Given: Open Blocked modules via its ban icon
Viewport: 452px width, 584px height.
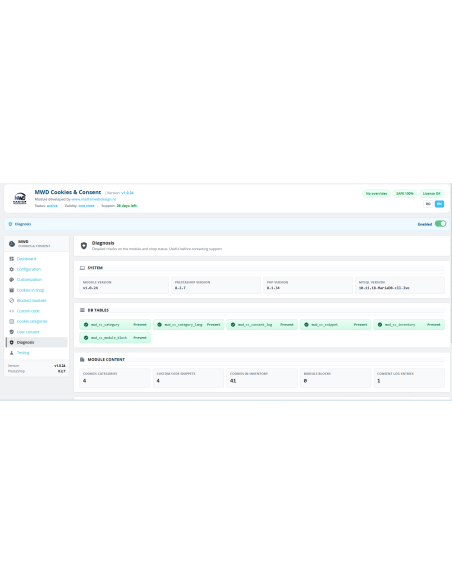Looking at the screenshot, I should [12, 300].
